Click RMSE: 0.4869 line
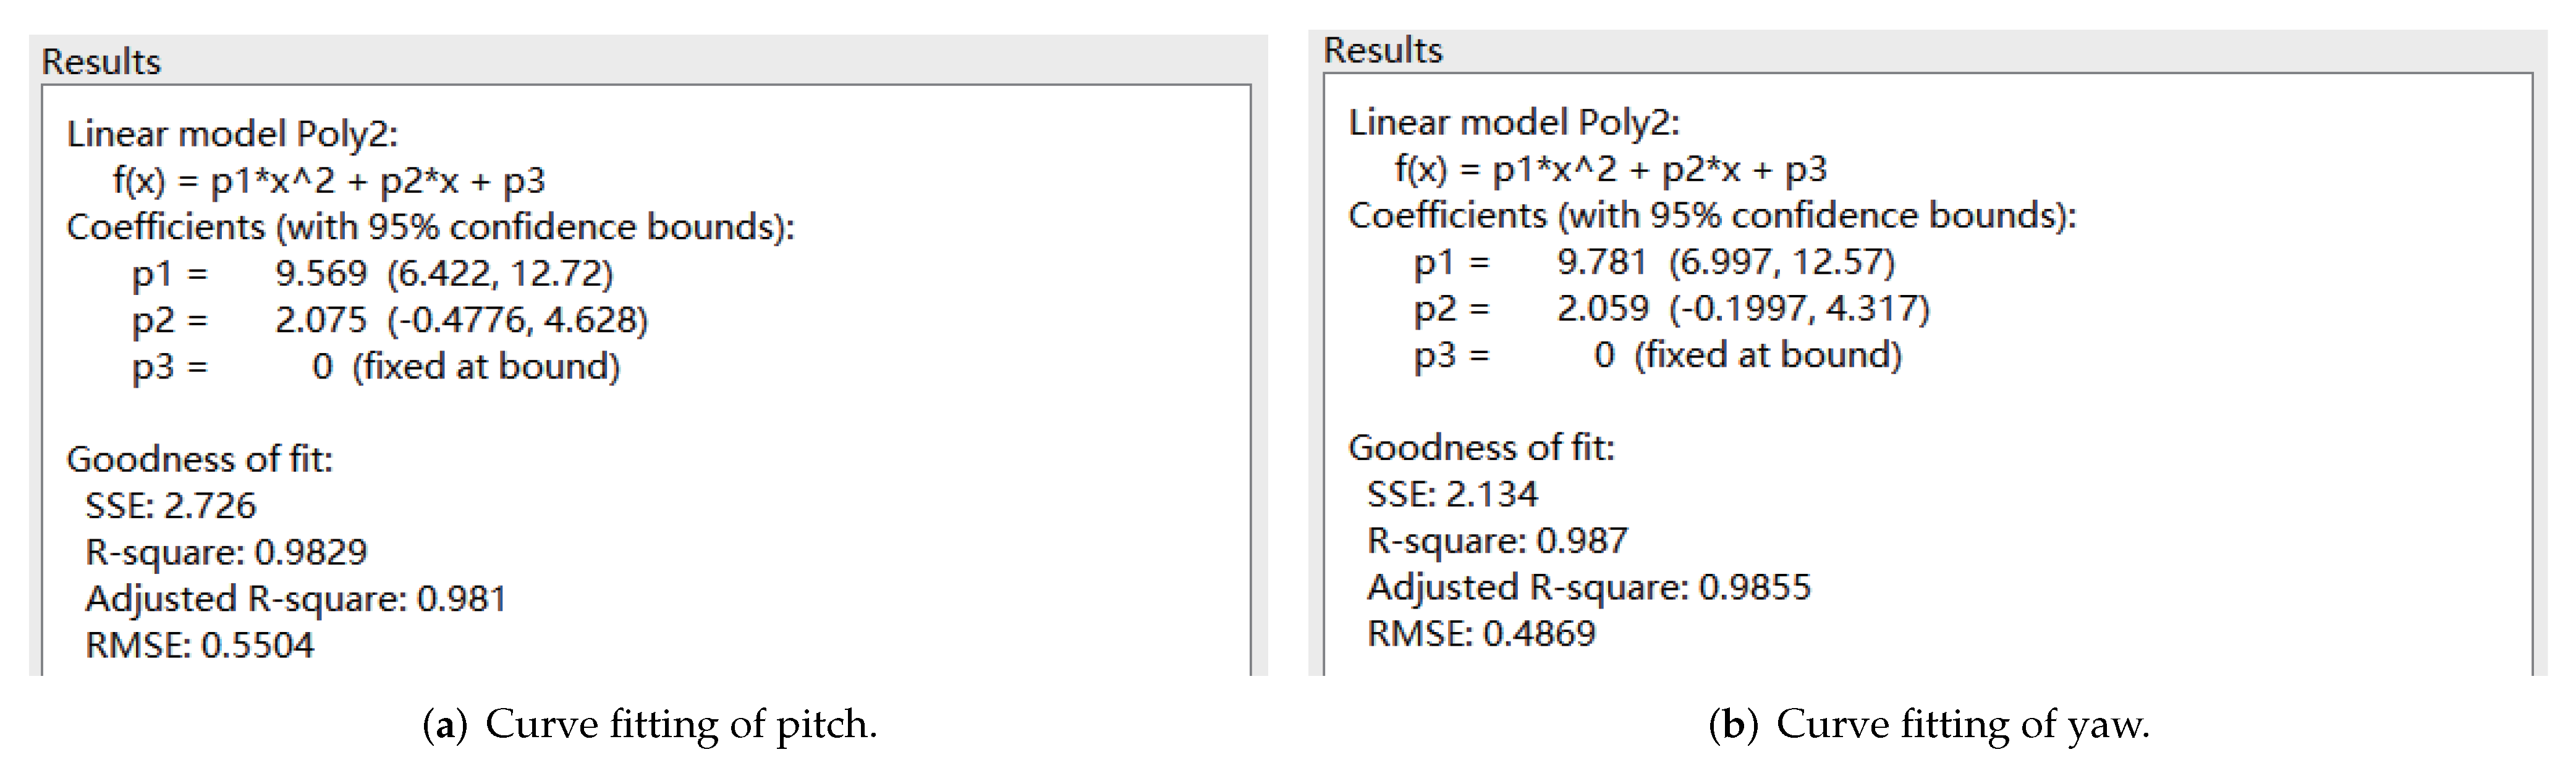 coord(1481,633)
